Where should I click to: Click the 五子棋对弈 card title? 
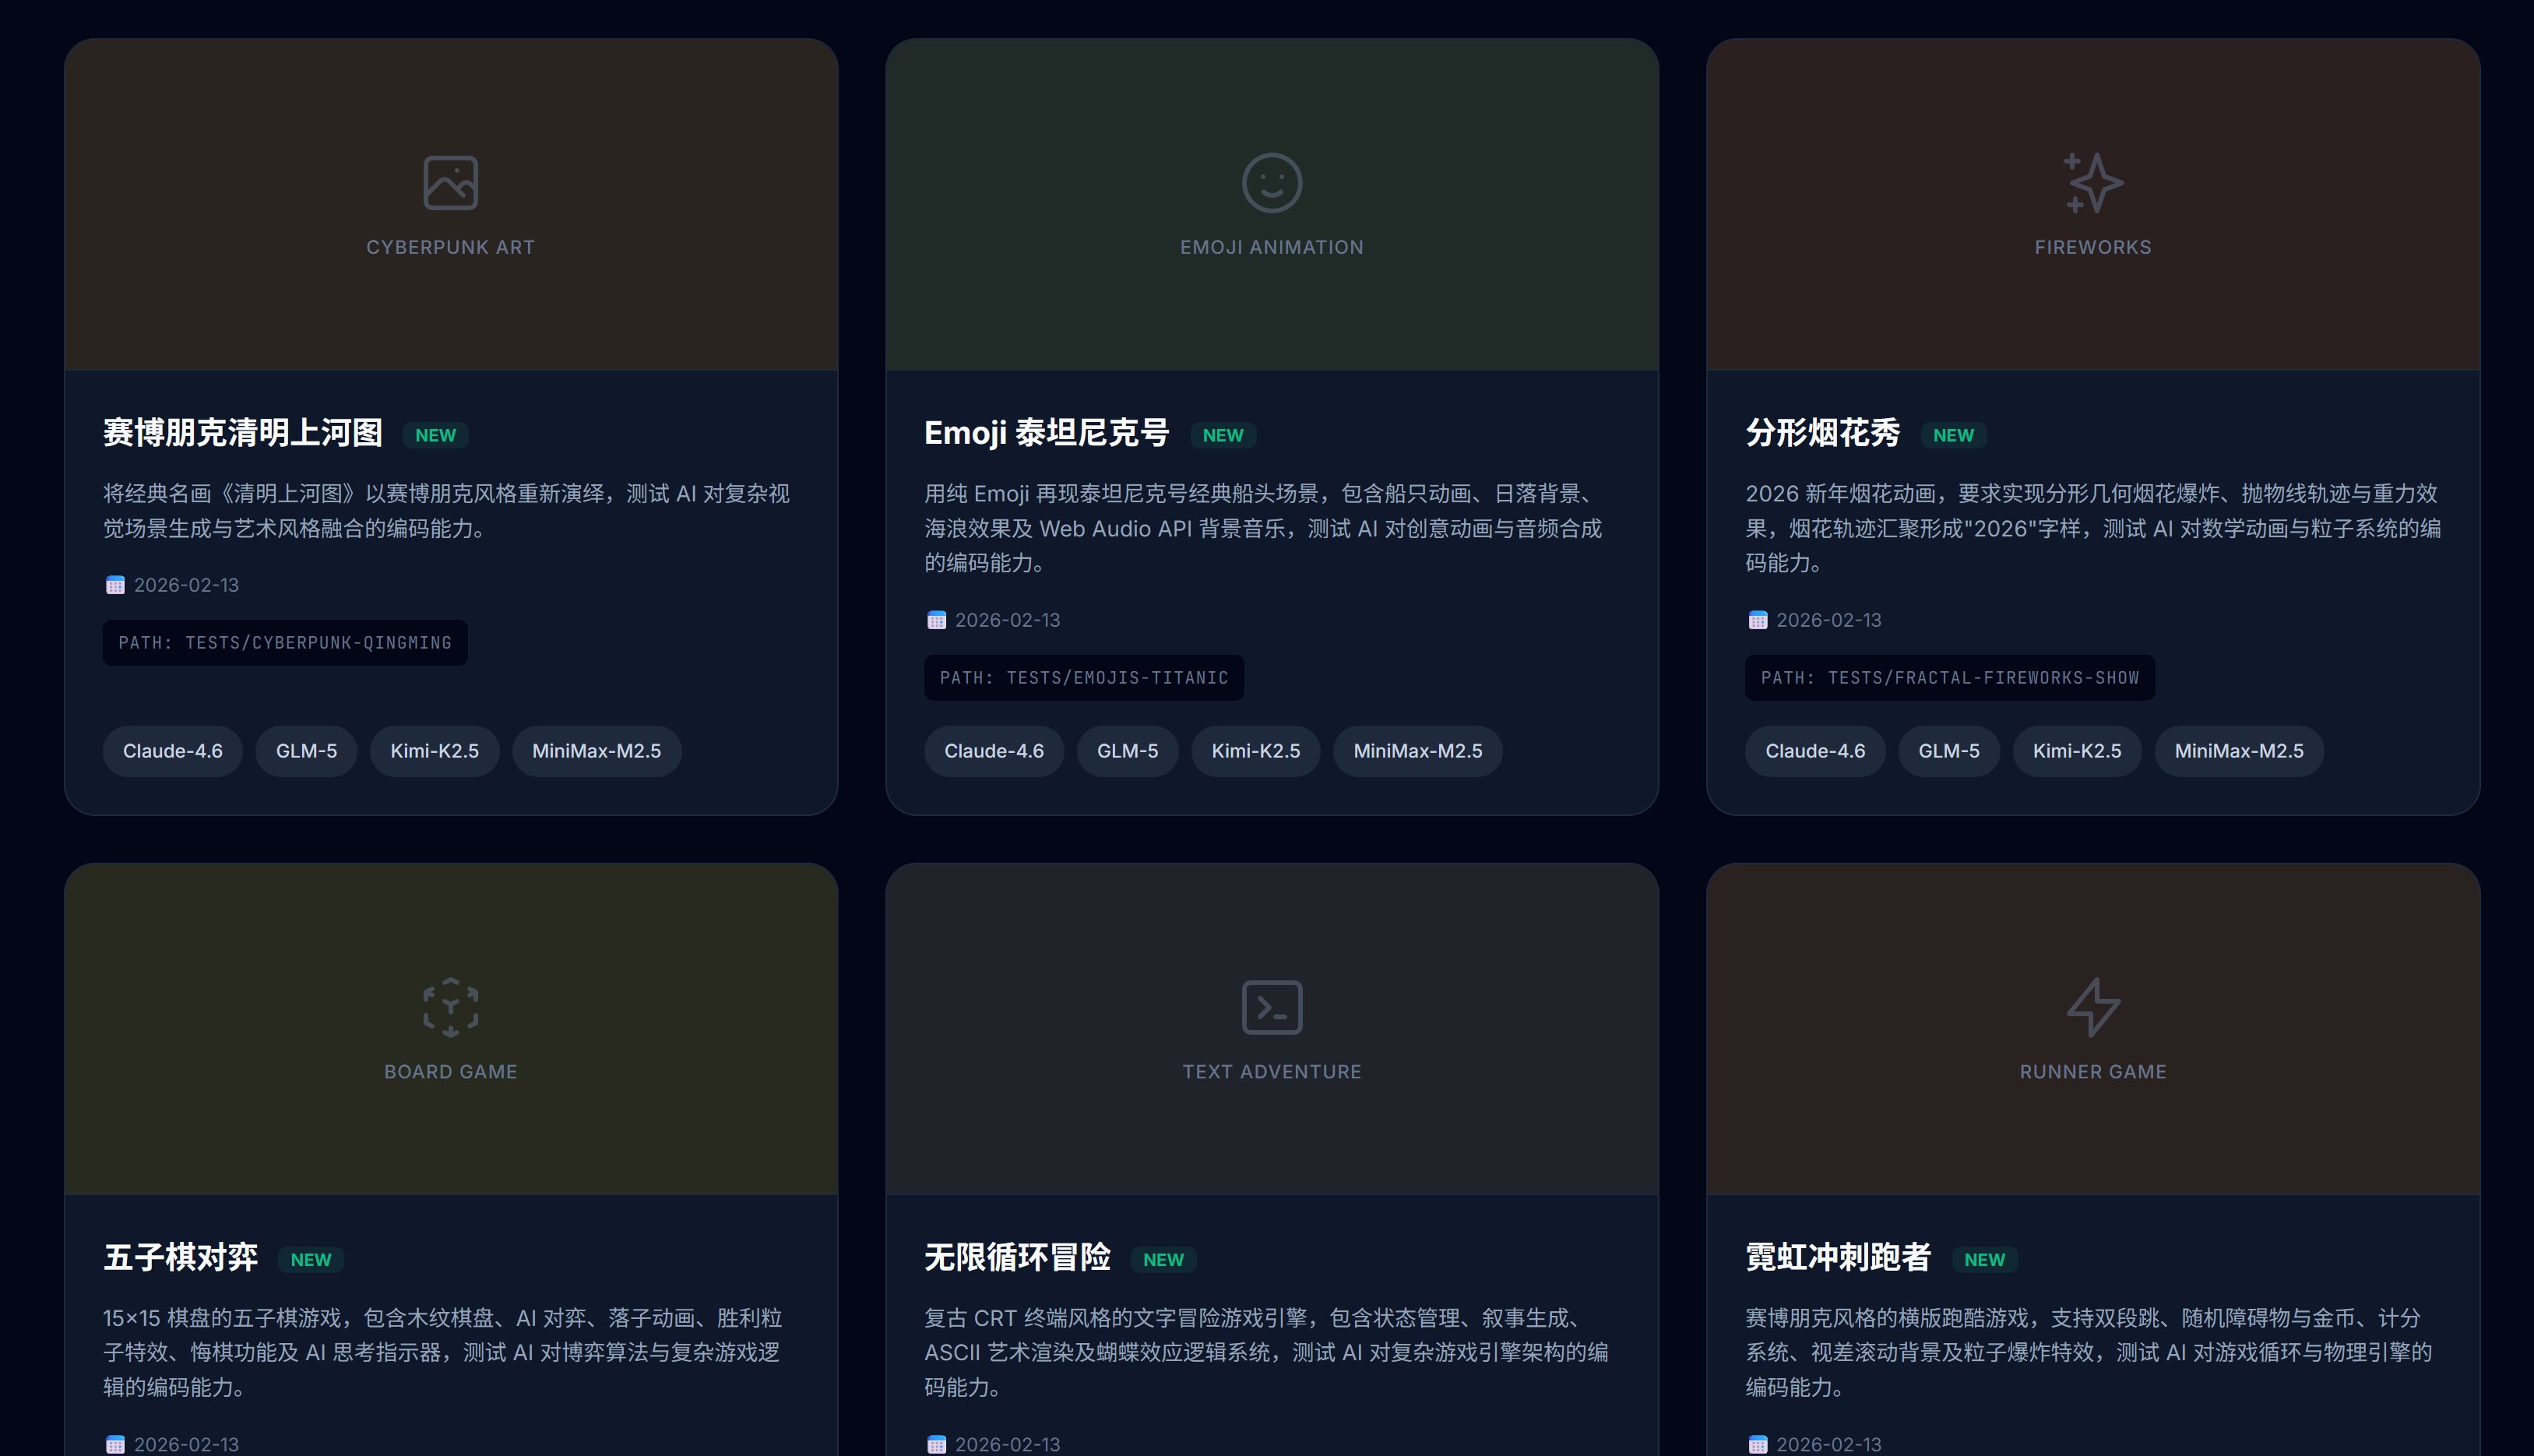(181, 1257)
